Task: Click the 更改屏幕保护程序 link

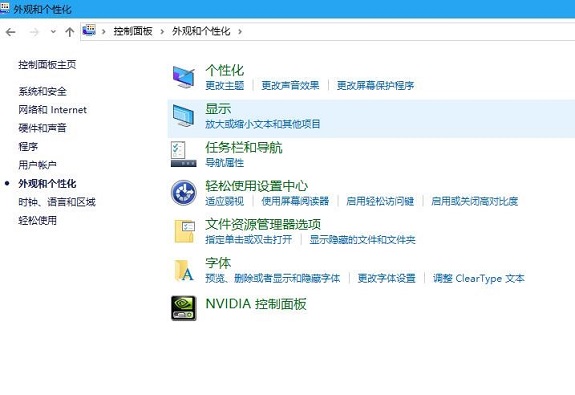Action: (x=375, y=85)
